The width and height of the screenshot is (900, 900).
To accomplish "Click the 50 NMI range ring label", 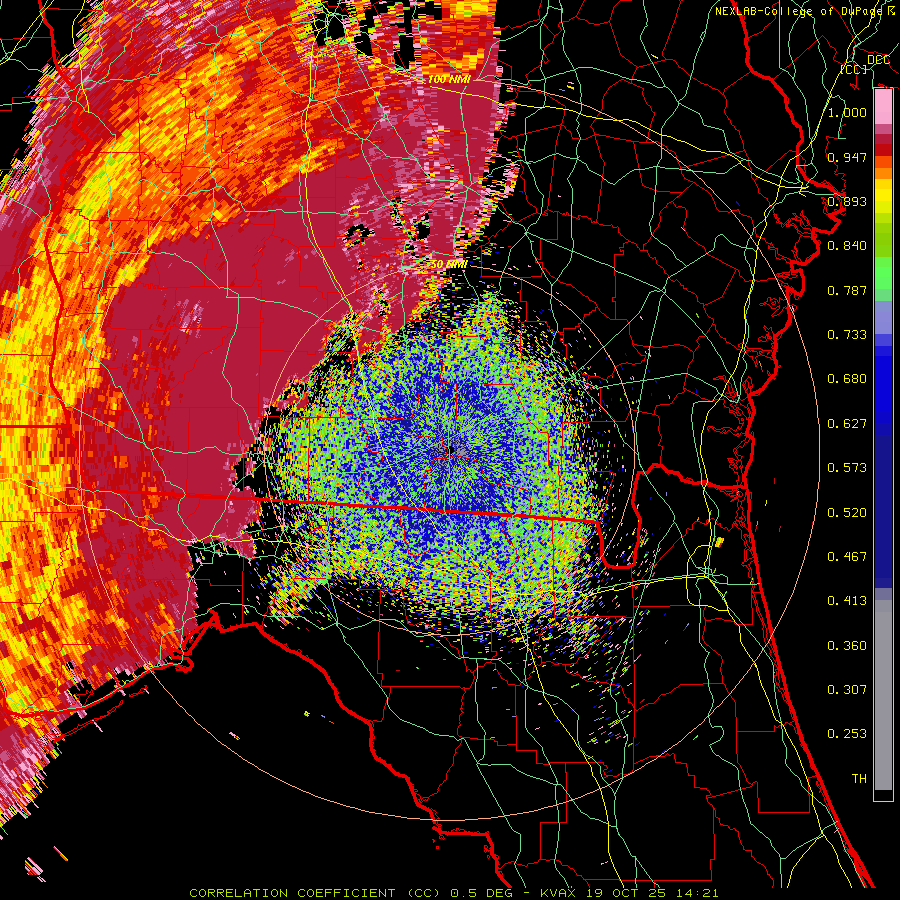I will pos(449,265).
